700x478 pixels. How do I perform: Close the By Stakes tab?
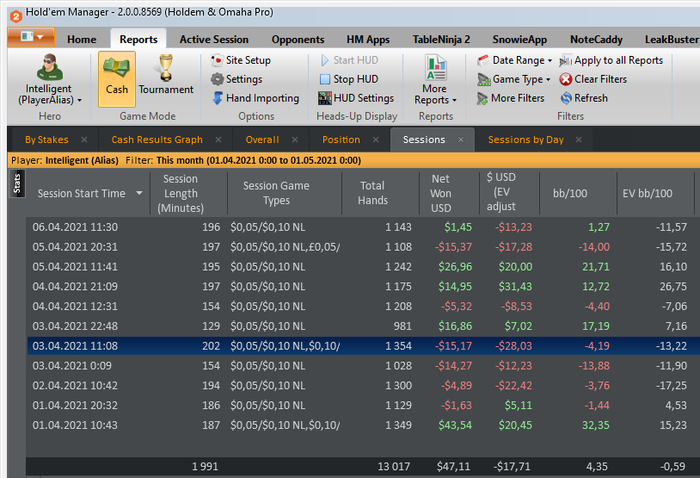pos(84,140)
